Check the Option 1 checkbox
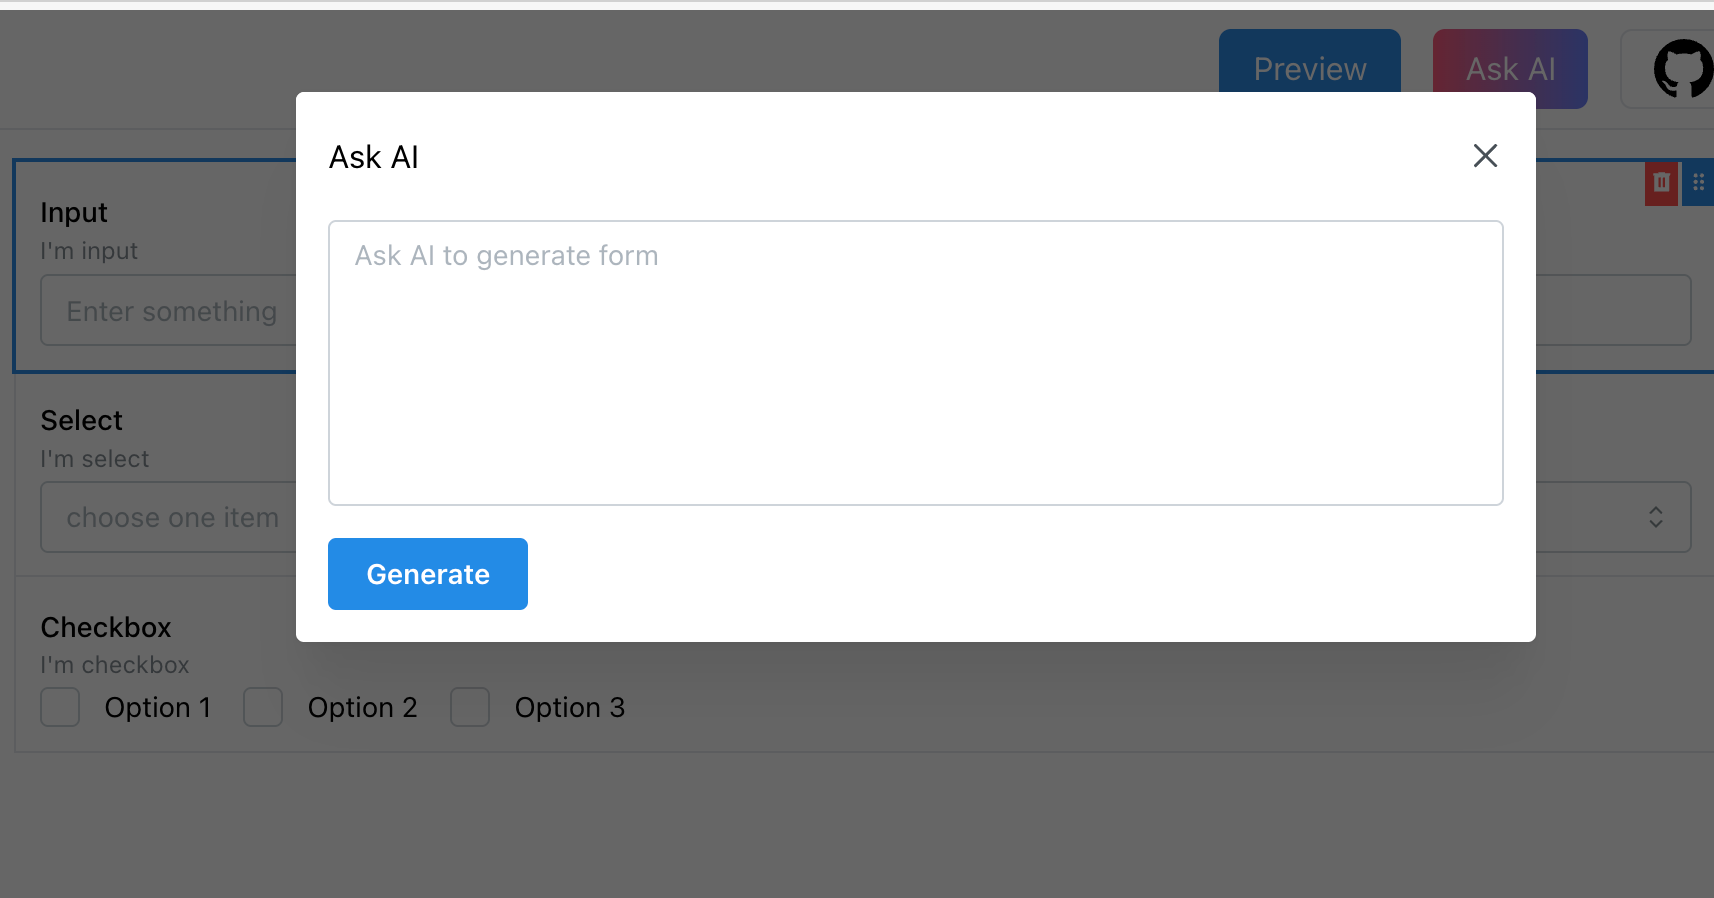 point(60,707)
